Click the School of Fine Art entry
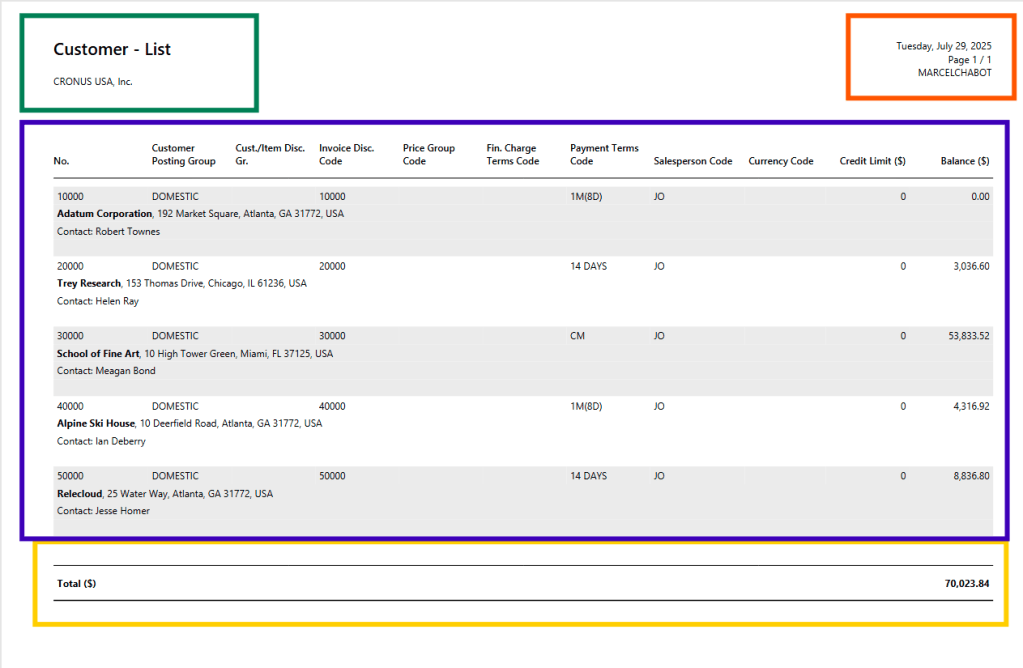This screenshot has width=1023, height=668. [98, 354]
